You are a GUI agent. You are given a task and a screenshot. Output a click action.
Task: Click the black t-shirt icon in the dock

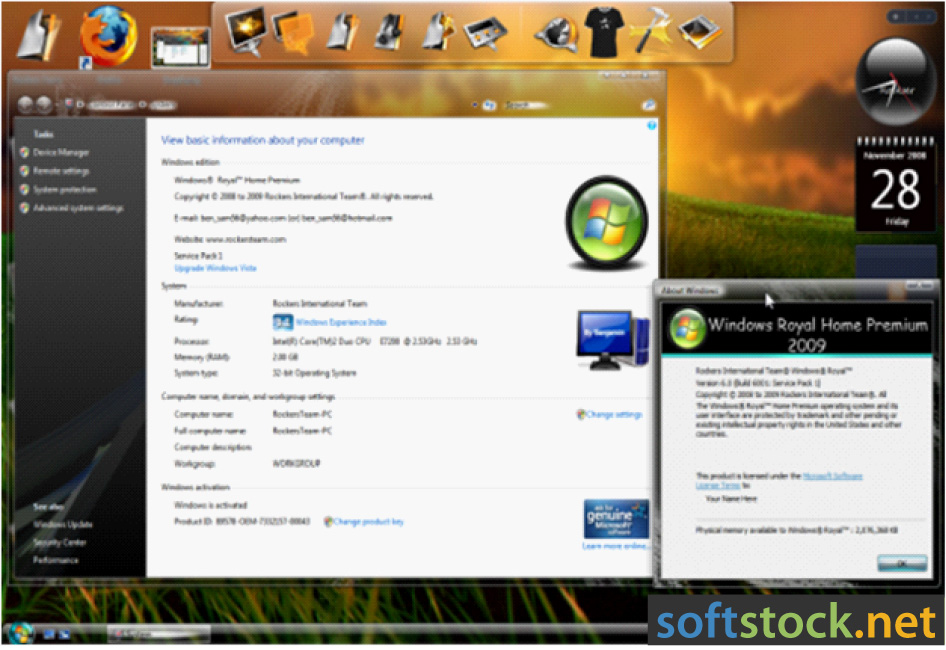pyautogui.click(x=605, y=31)
